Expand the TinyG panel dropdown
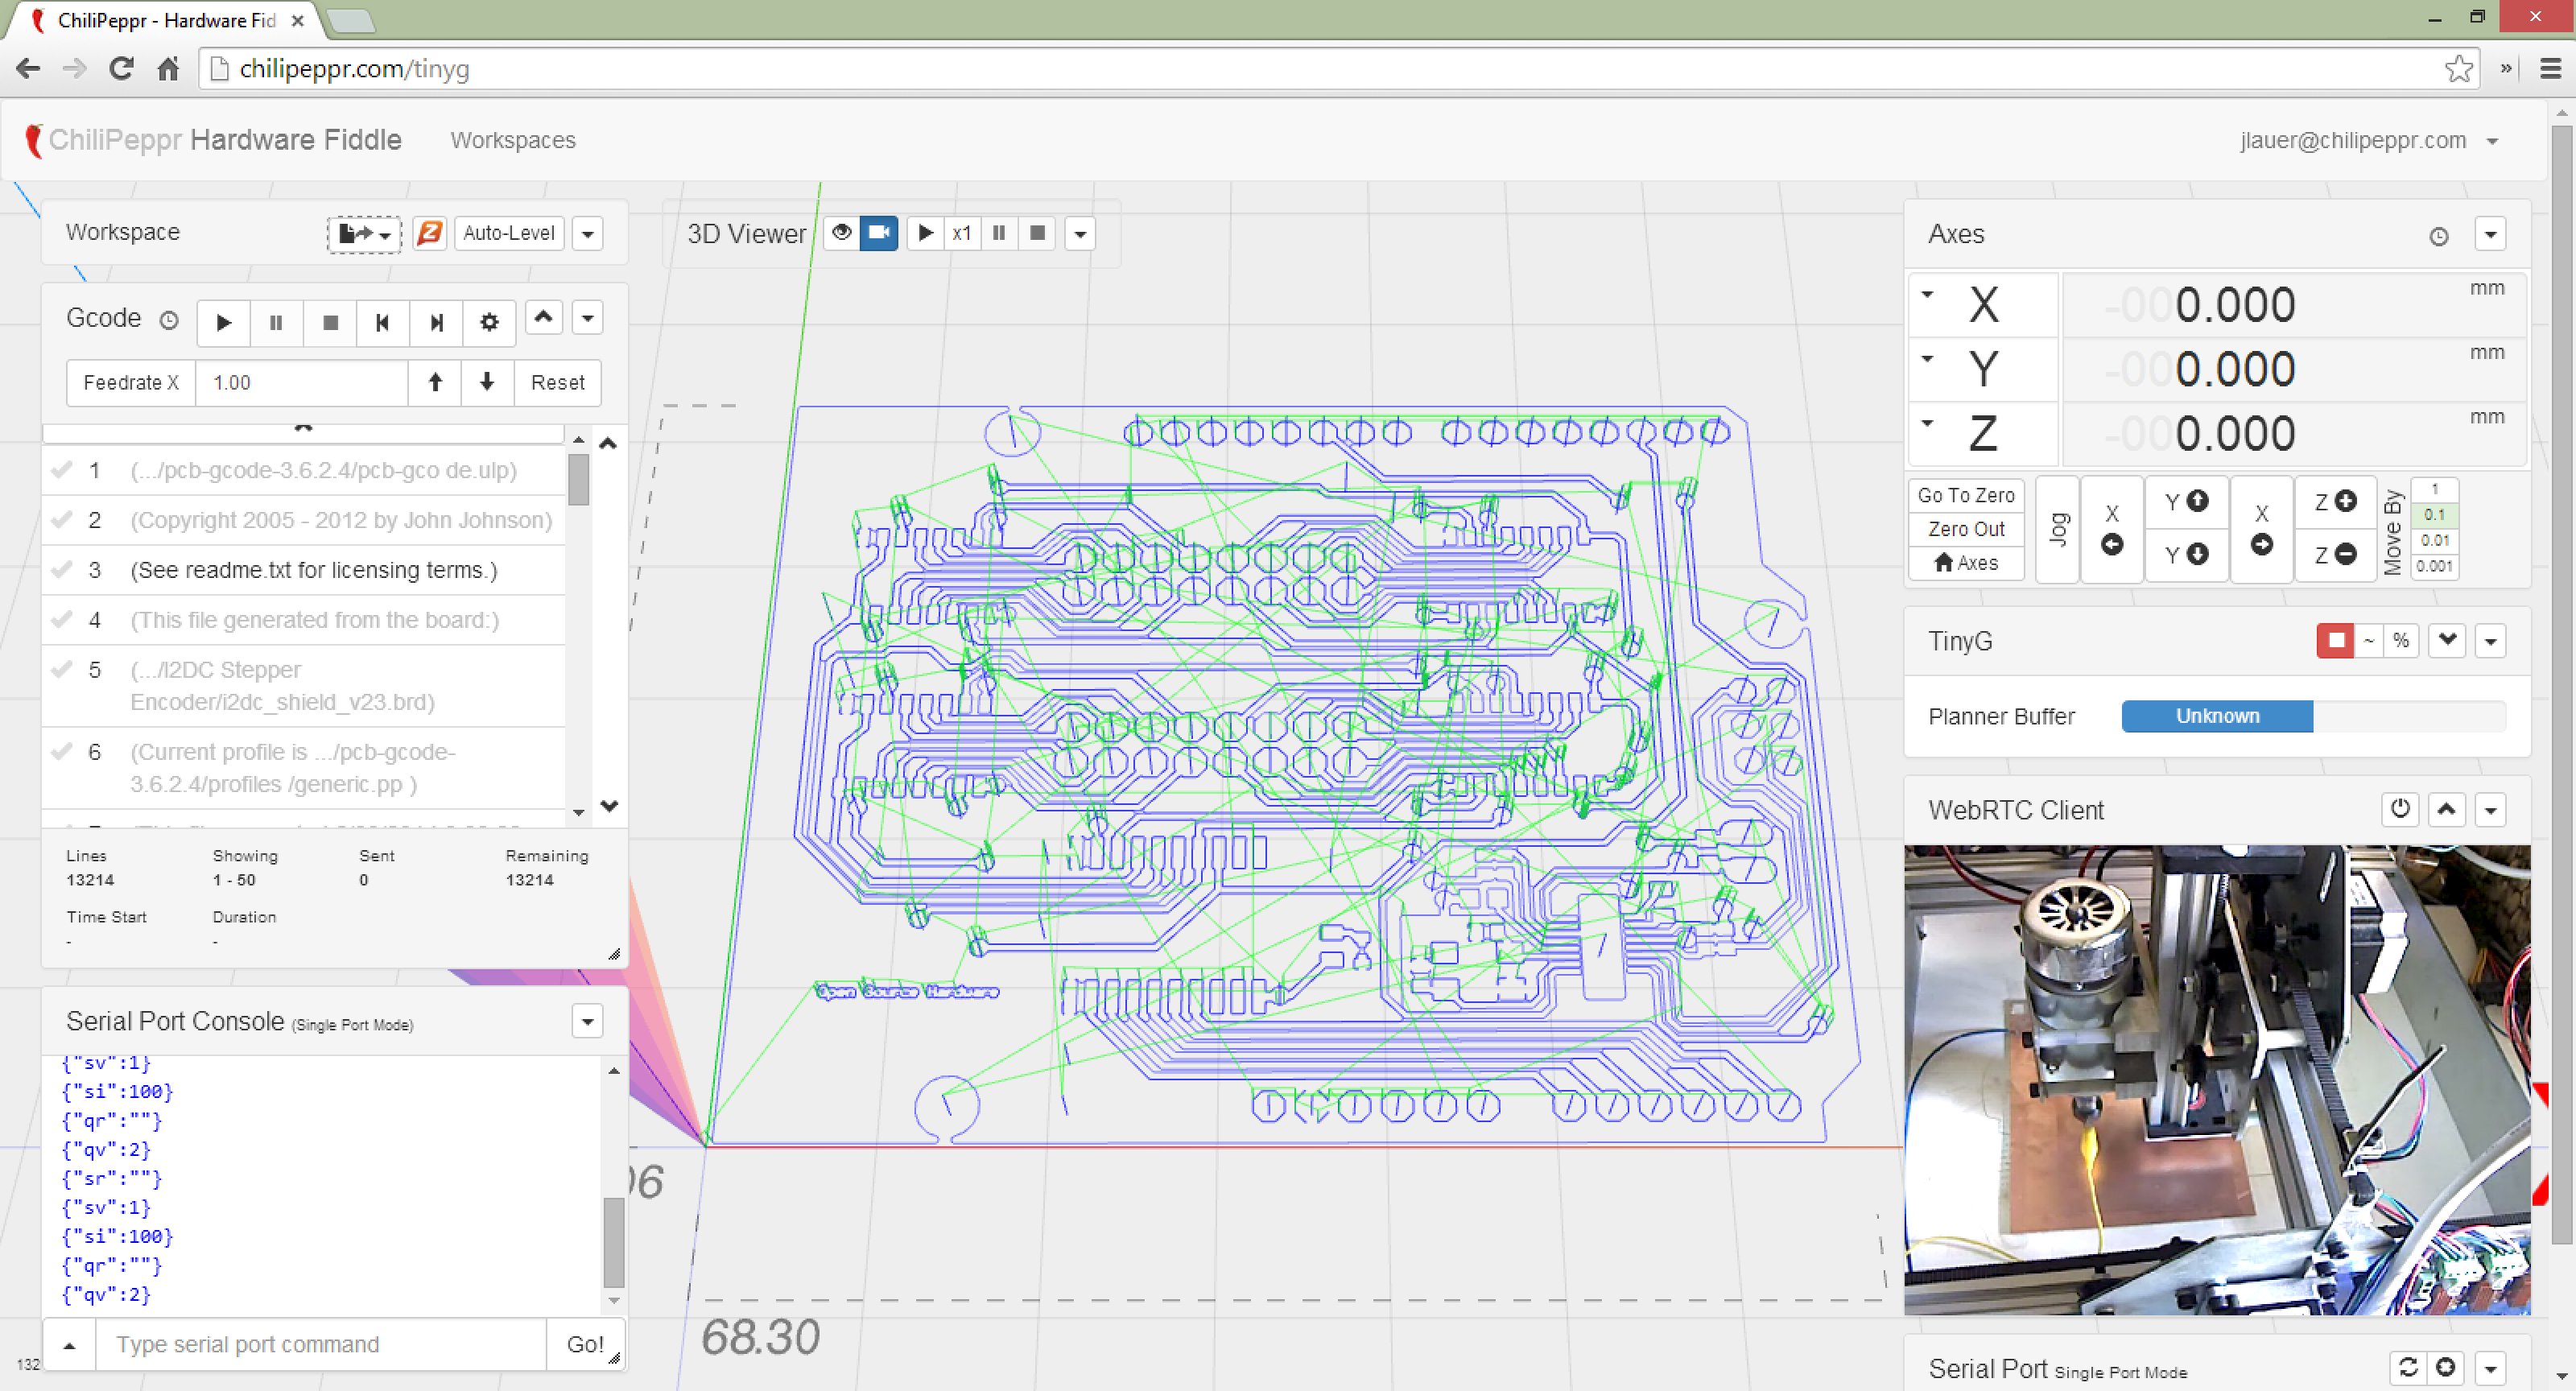Image resolution: width=2576 pixels, height=1391 pixels. pos(2491,640)
